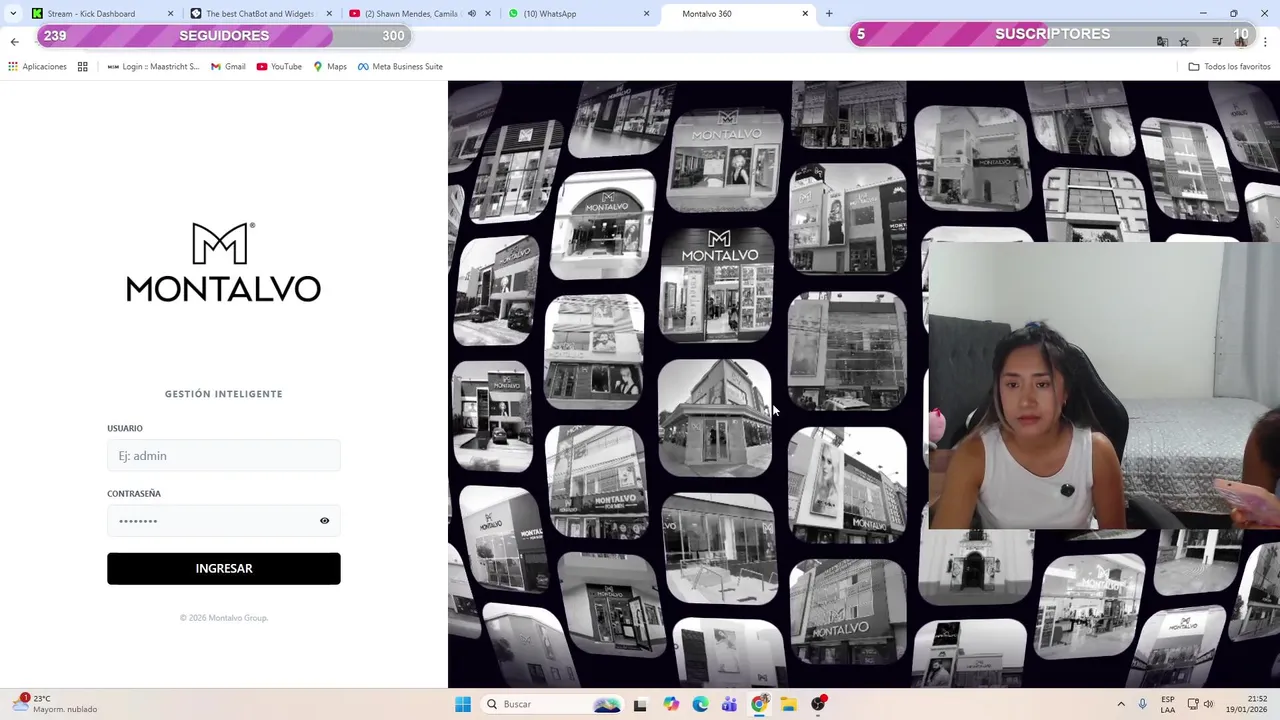Restore down the Chrome window
This screenshot has width=1280, height=720.
coord(1234,14)
